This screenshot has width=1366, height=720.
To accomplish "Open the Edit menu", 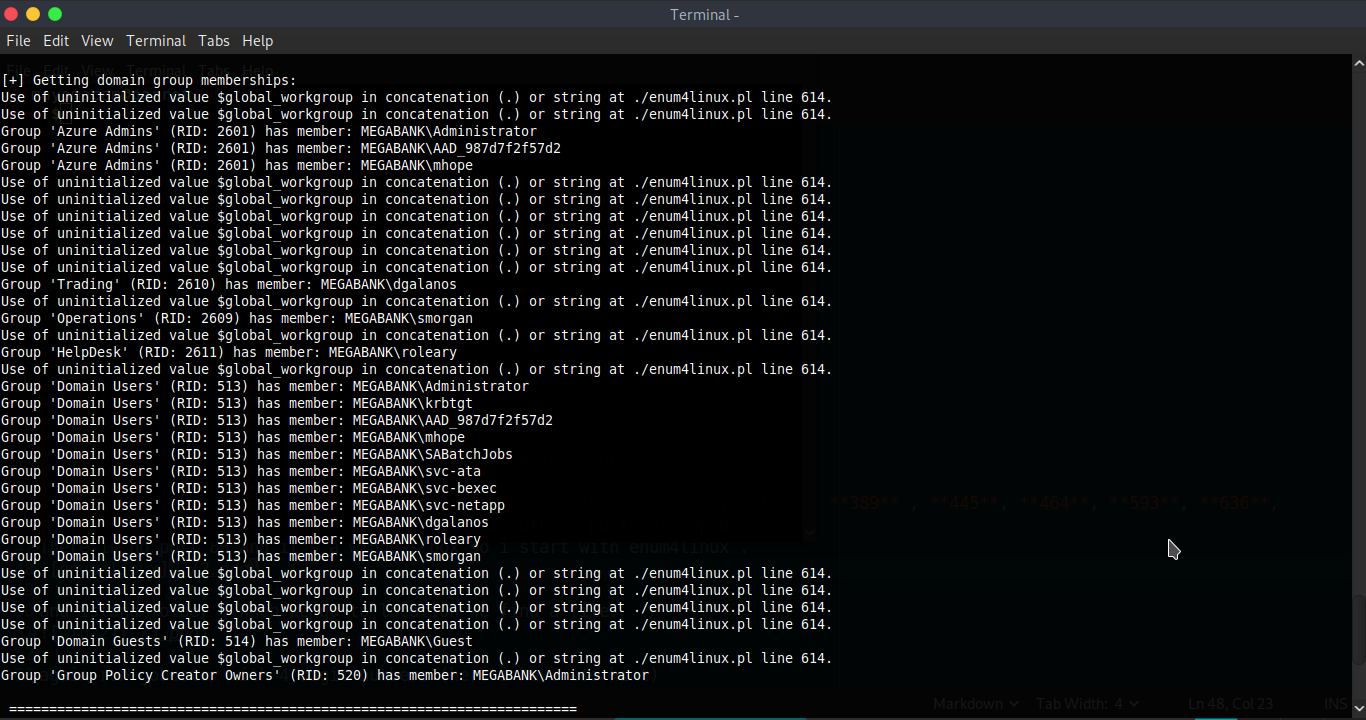I will pos(56,41).
